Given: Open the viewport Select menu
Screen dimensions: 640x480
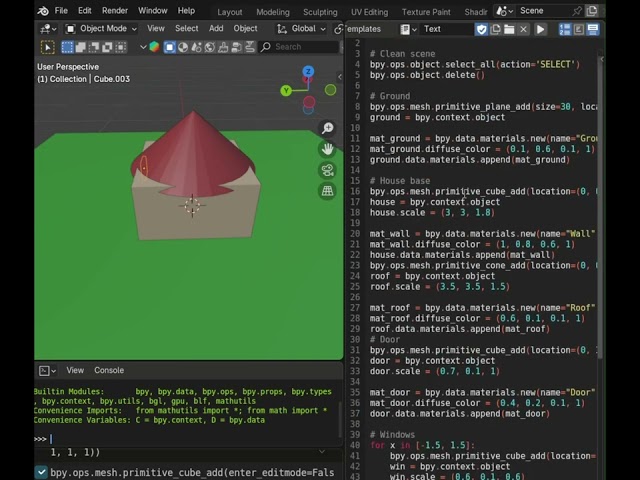Looking at the screenshot, I should [187, 29].
